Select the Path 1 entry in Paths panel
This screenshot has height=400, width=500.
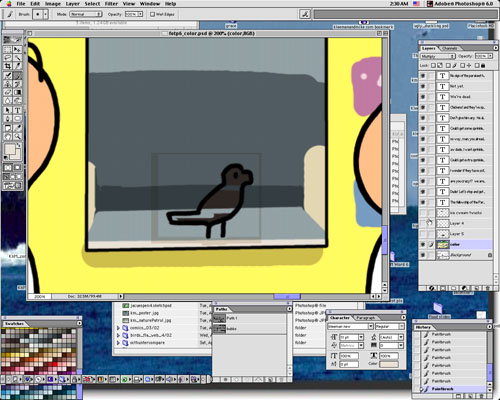250,318
